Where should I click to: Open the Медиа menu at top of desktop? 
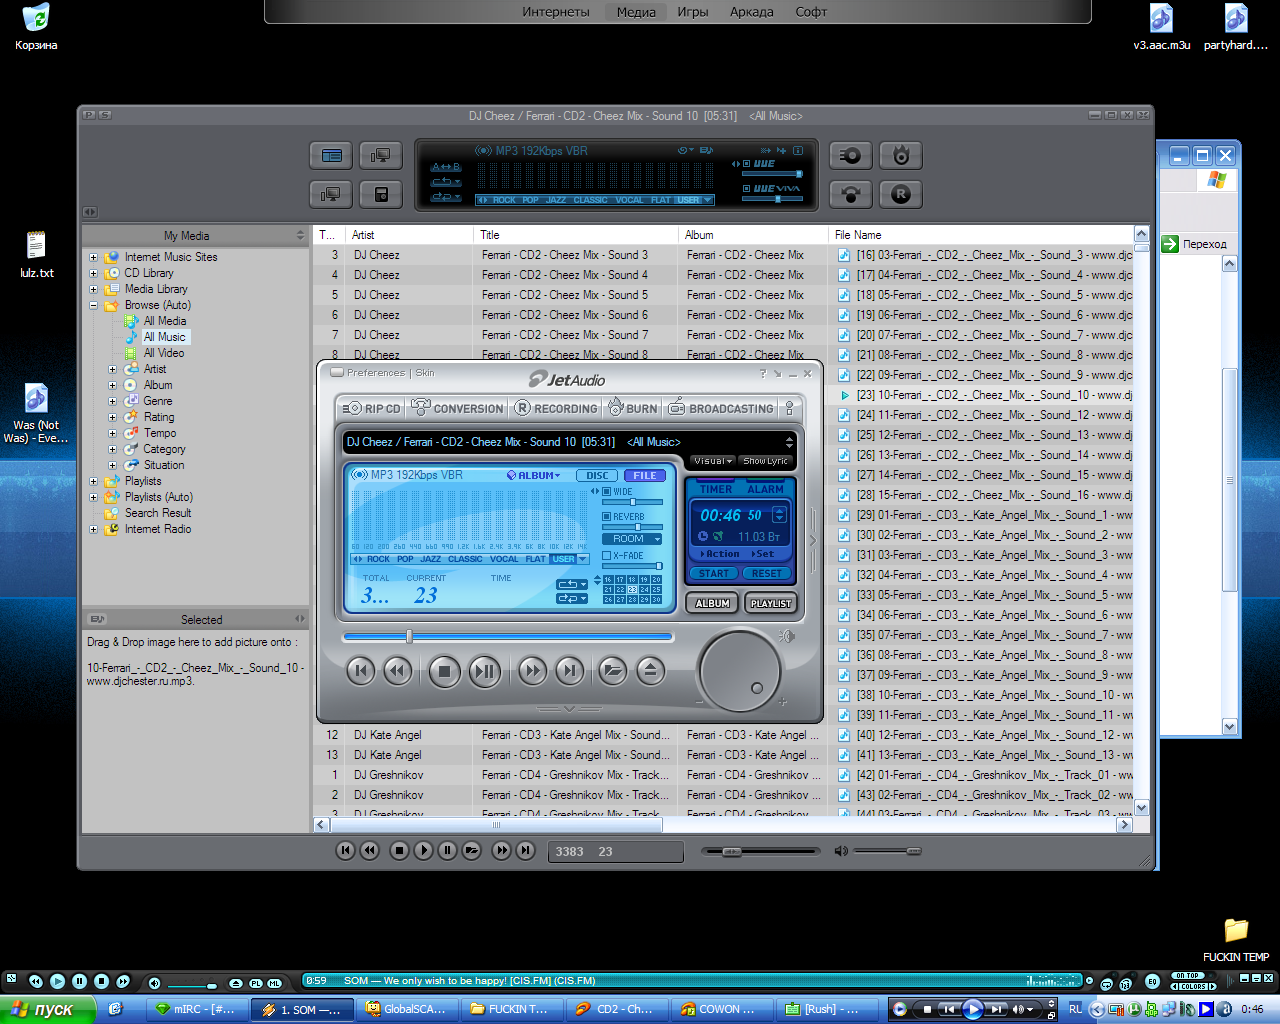pos(636,12)
